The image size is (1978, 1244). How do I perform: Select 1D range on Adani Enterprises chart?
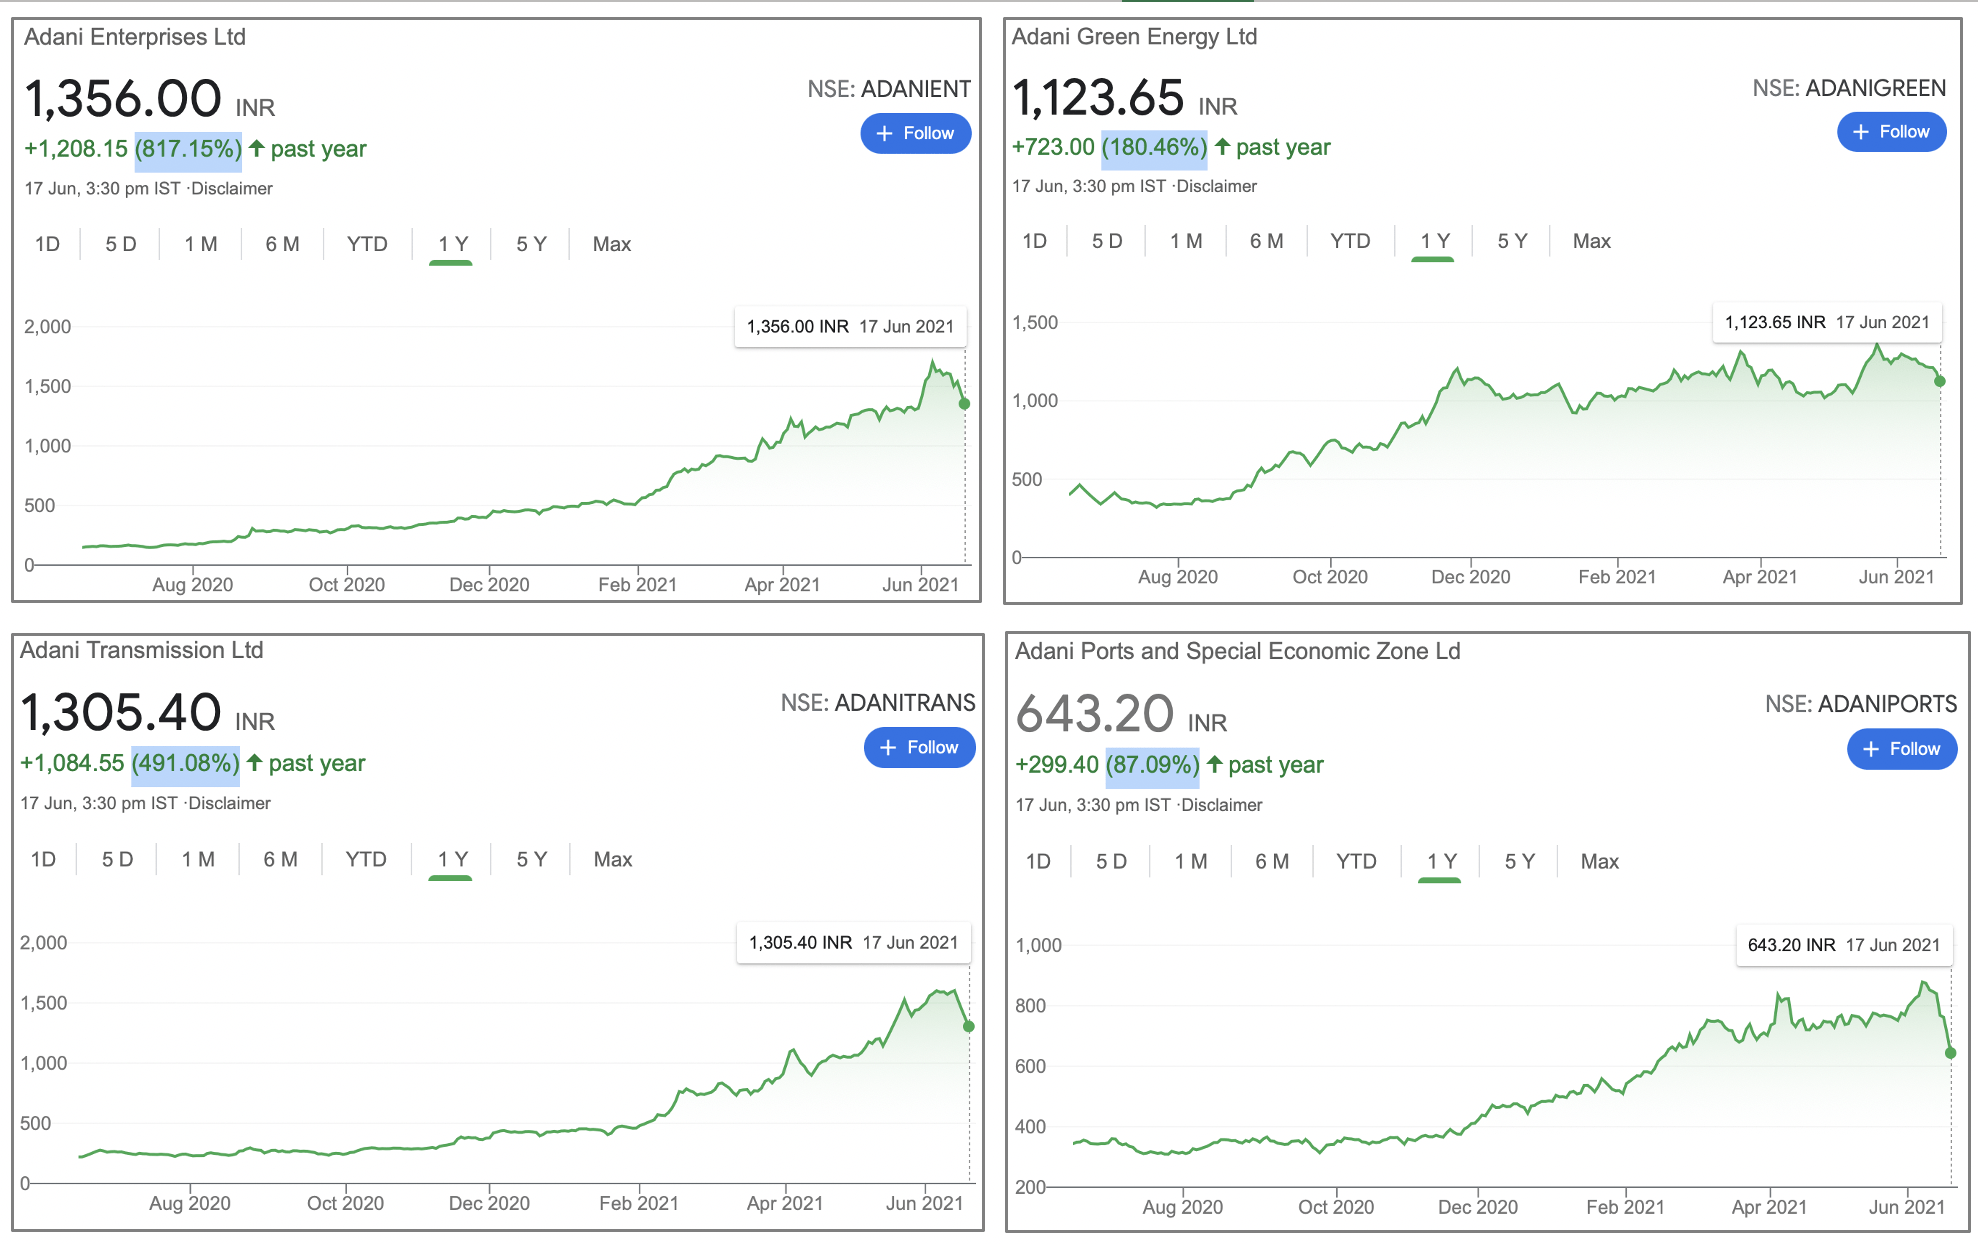[47, 244]
